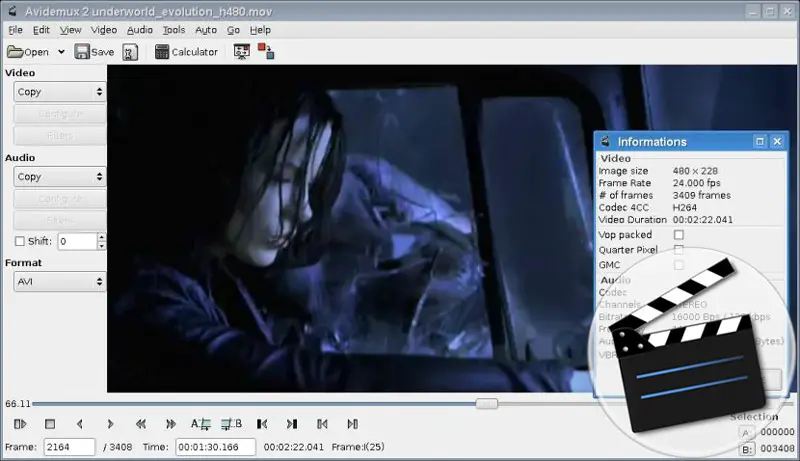This screenshot has height=461, width=800.
Task: Toggle GMC checkbox in Informations
Action: (x=679, y=265)
